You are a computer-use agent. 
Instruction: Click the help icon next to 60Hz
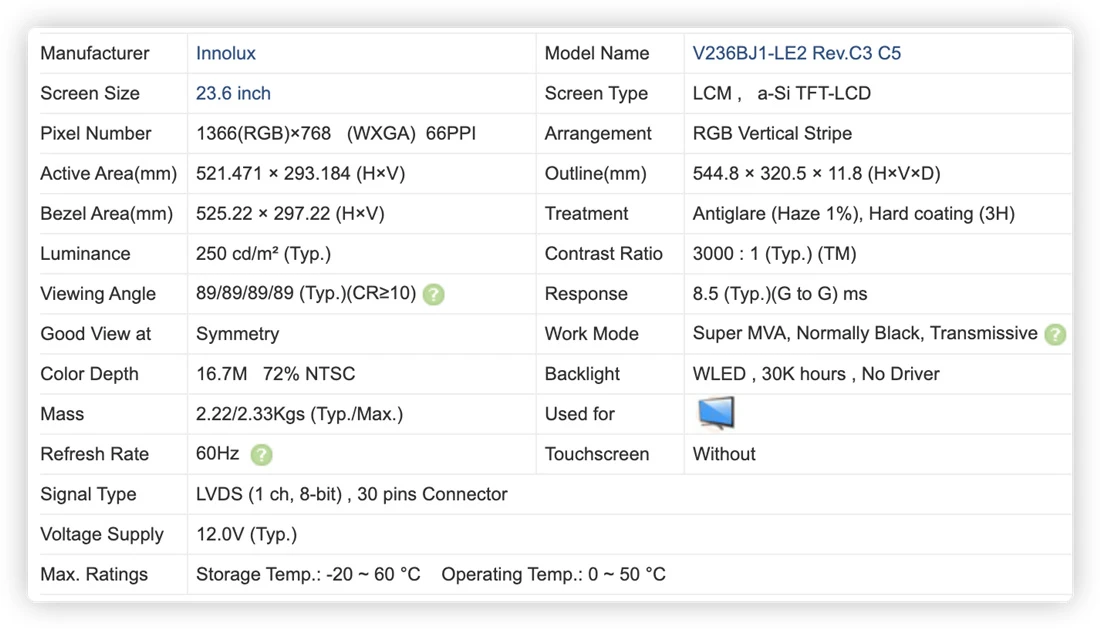261,455
